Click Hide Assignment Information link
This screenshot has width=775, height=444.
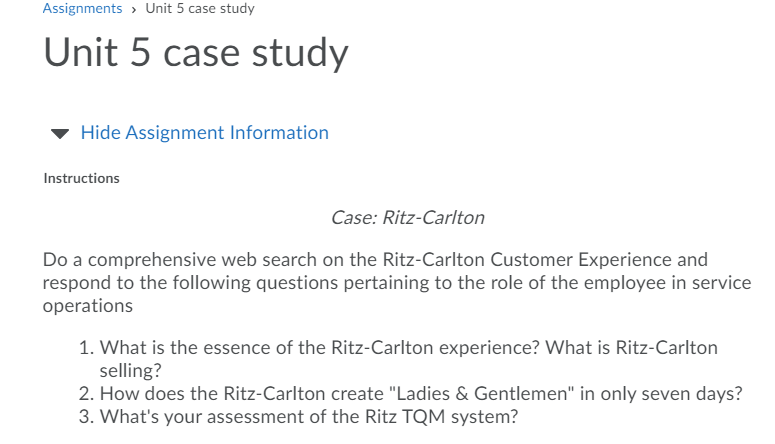(x=205, y=133)
